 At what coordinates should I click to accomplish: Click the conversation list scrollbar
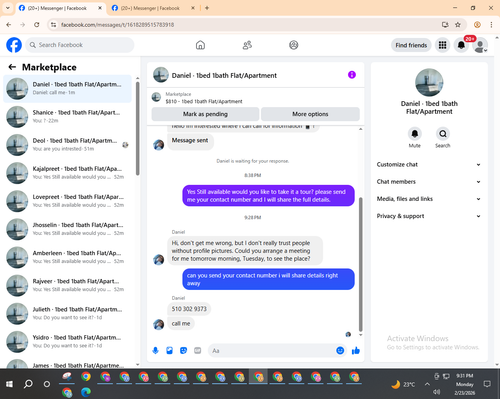pos(138,128)
